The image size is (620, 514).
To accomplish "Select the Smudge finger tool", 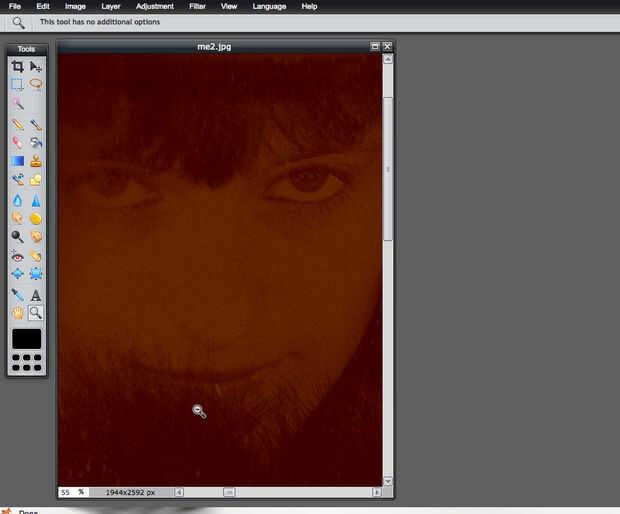I will click(x=17, y=218).
